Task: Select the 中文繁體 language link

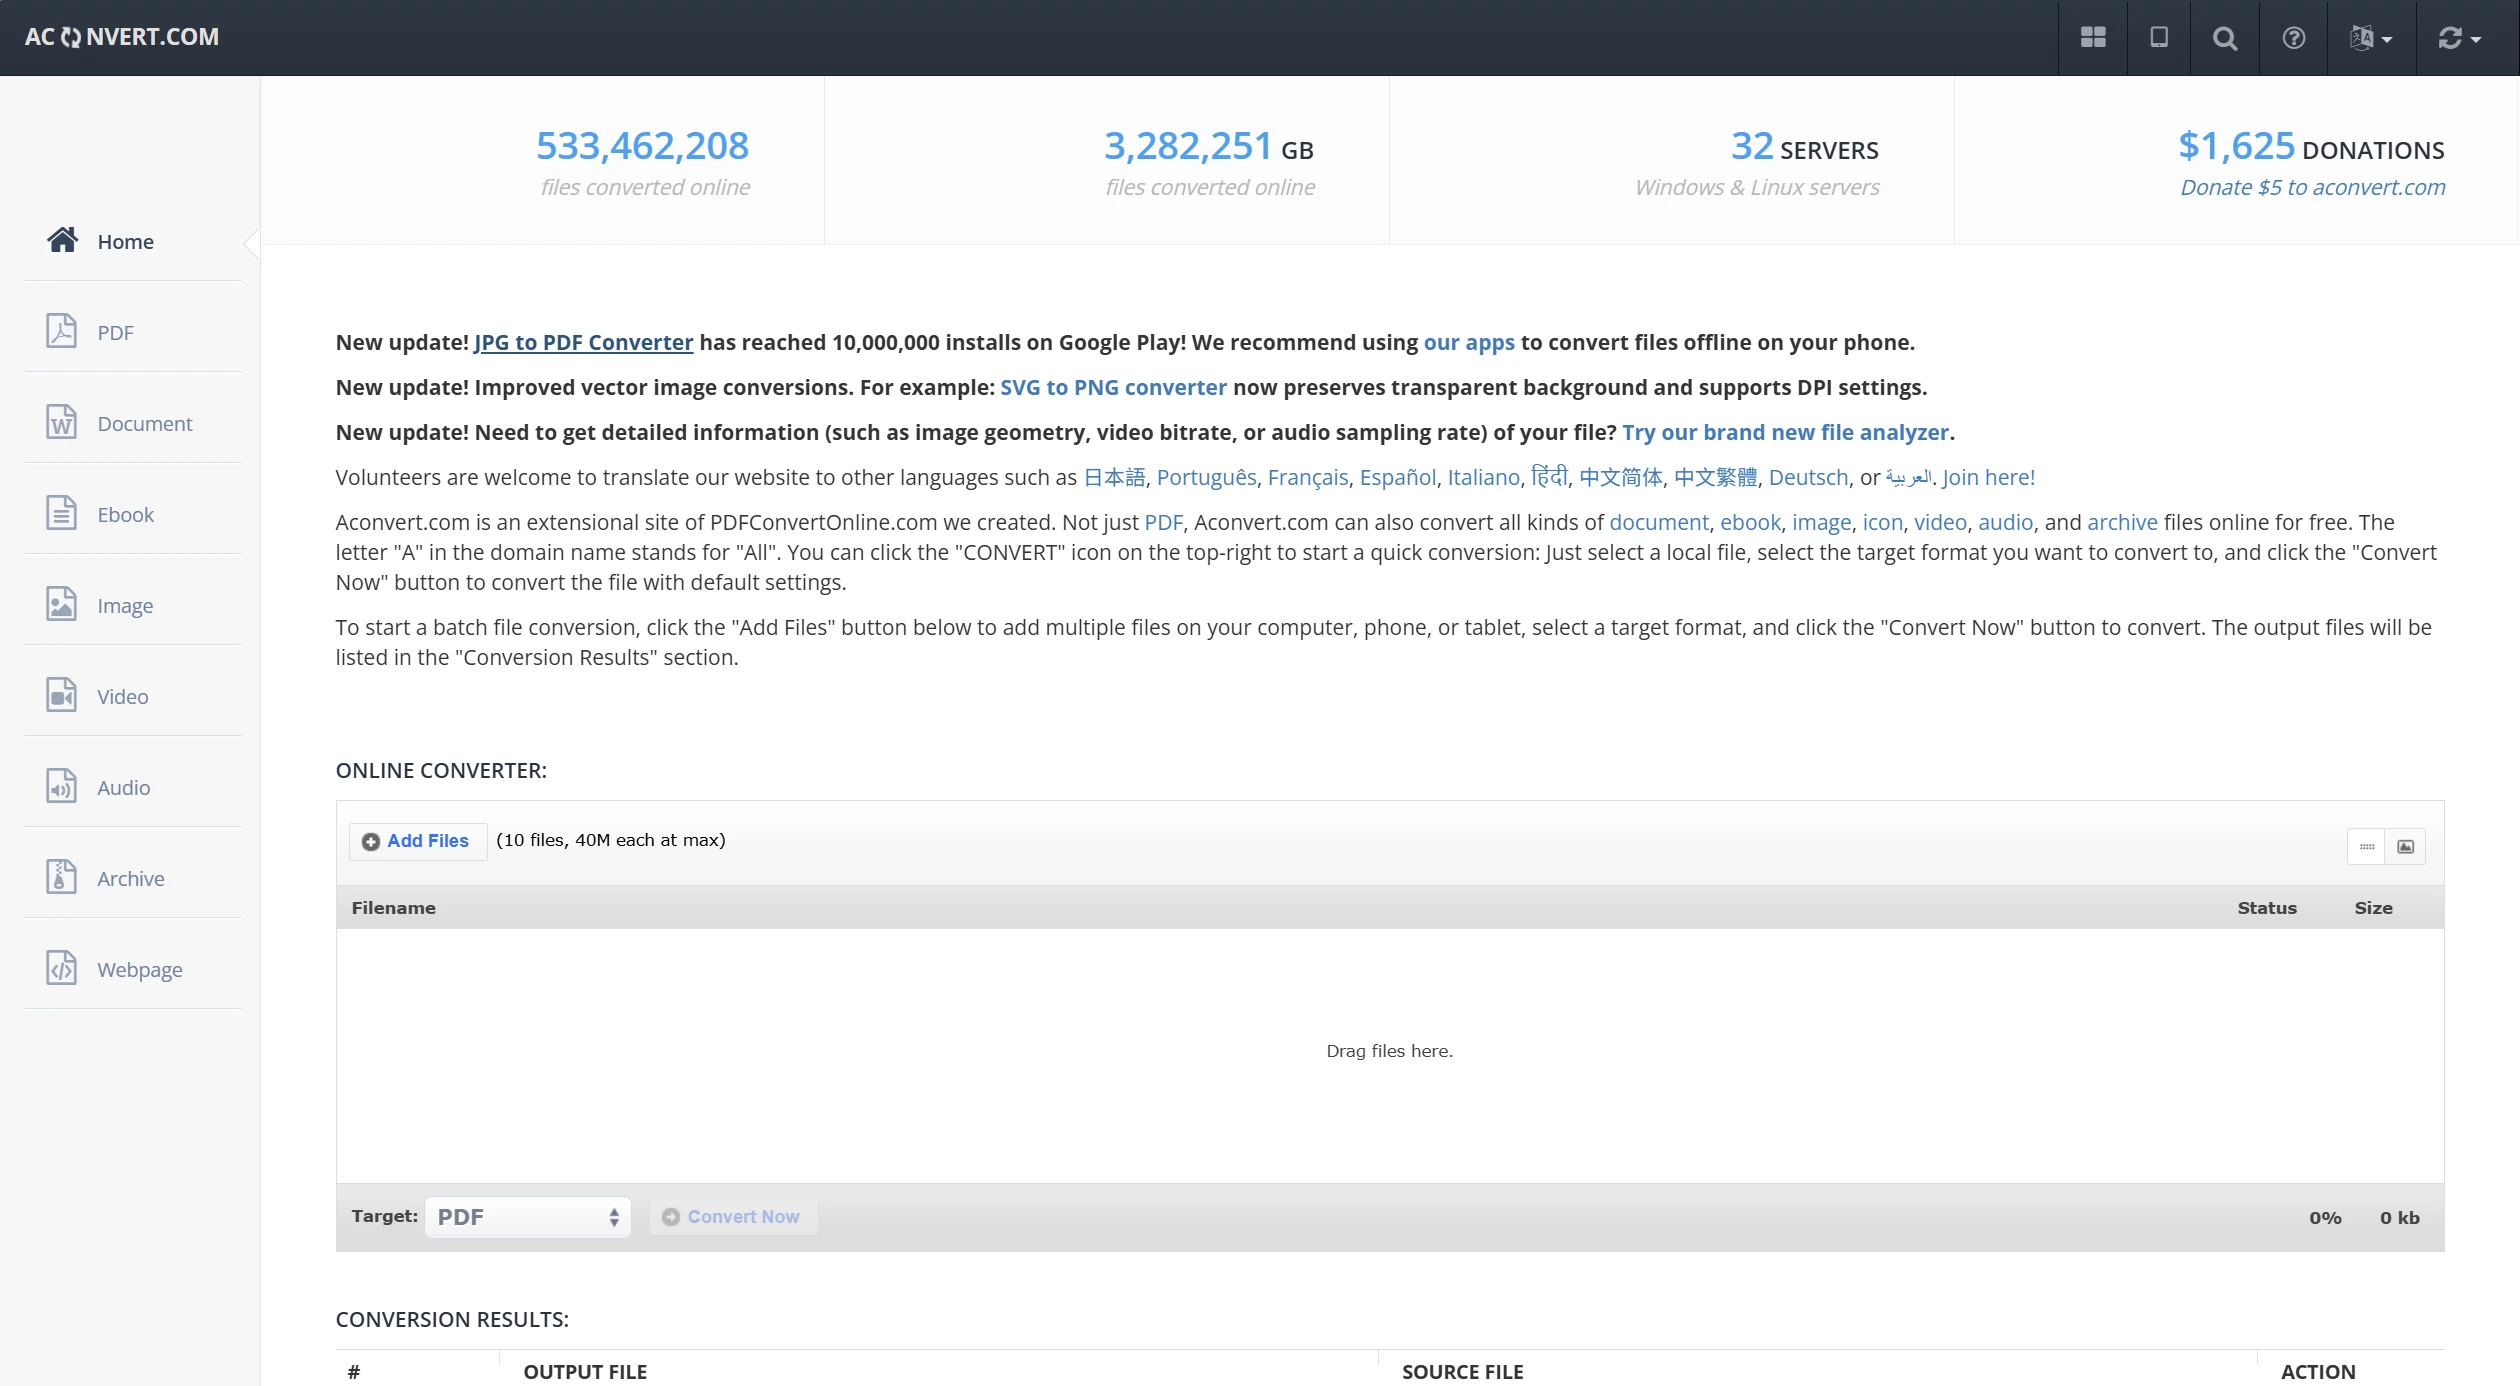Action: click(1716, 478)
